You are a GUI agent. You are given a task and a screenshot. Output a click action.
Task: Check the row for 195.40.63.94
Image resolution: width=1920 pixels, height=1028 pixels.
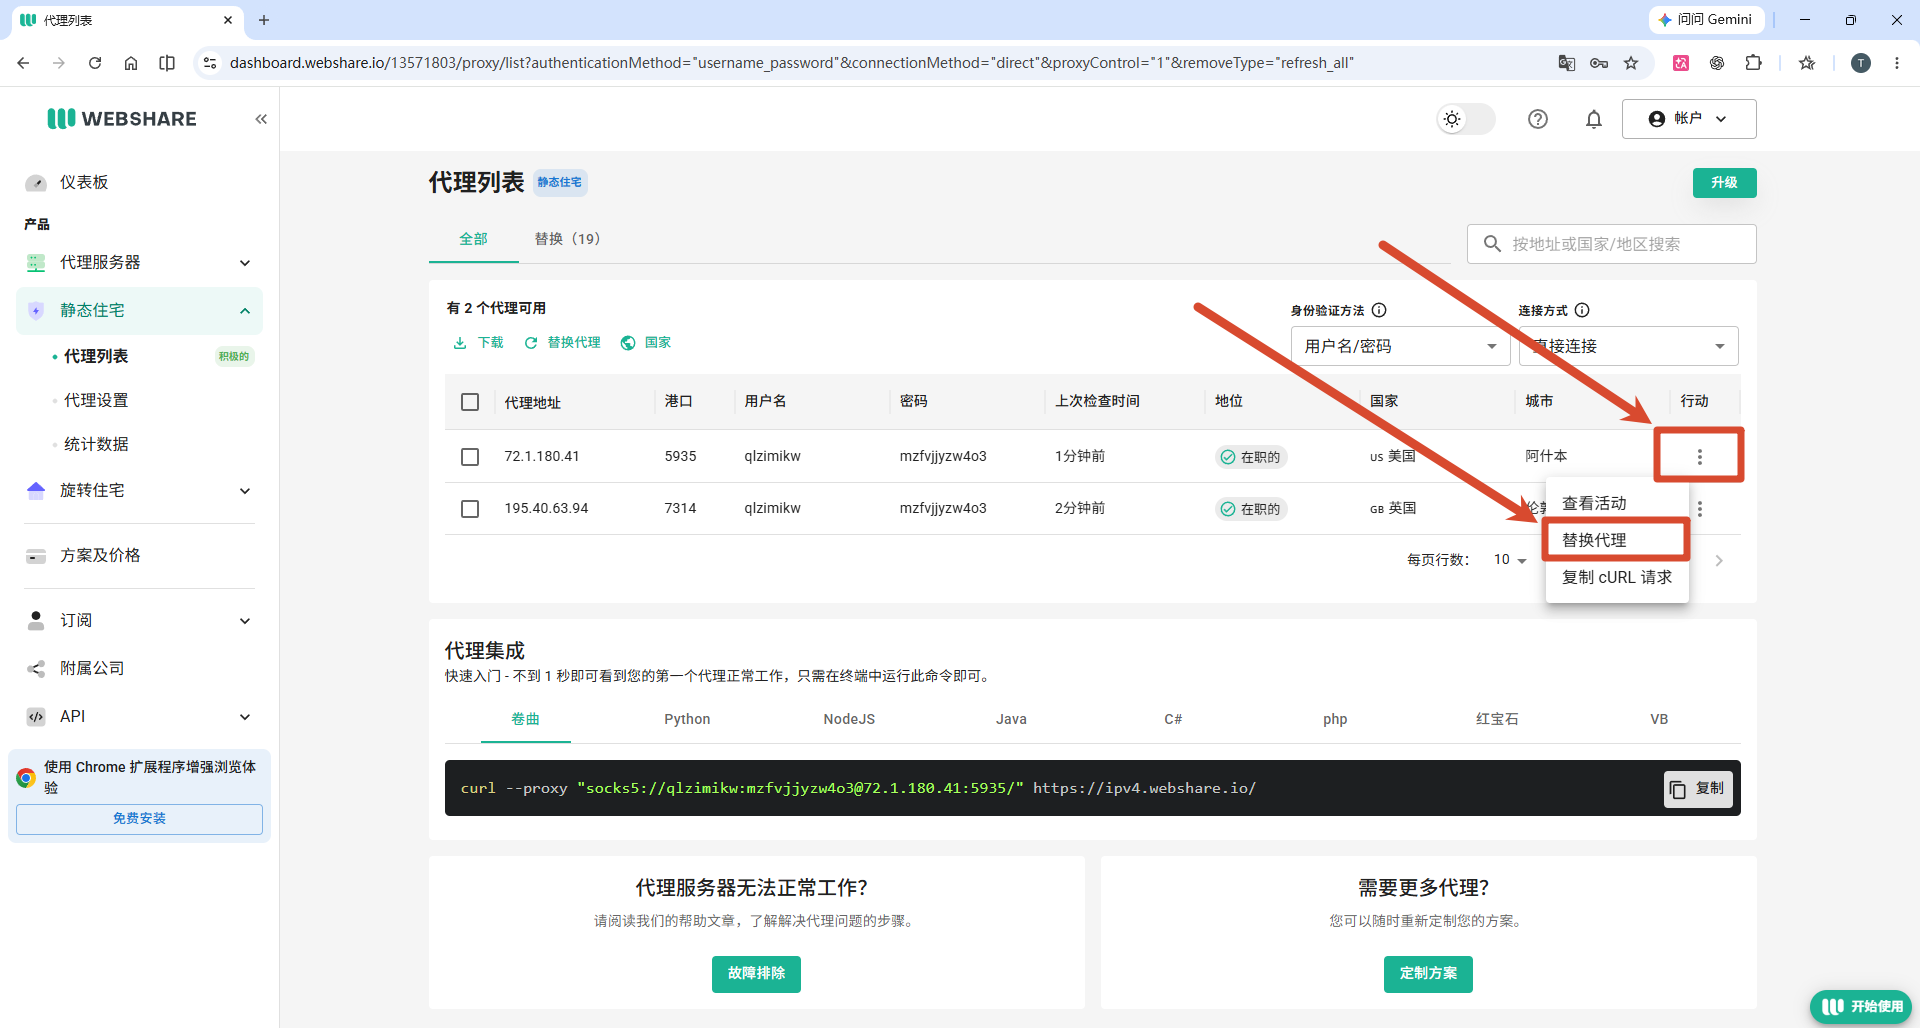coord(470,509)
